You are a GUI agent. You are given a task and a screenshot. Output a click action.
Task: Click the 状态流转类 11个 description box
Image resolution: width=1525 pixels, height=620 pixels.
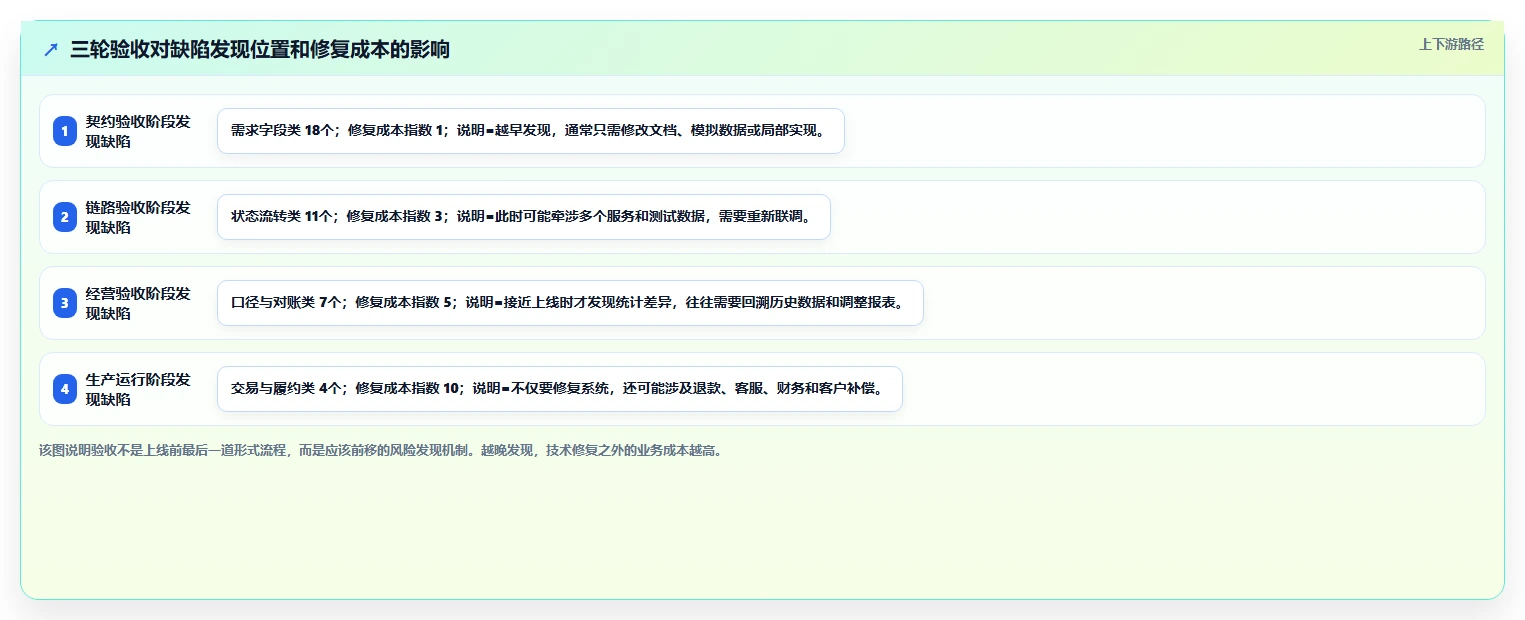(524, 217)
